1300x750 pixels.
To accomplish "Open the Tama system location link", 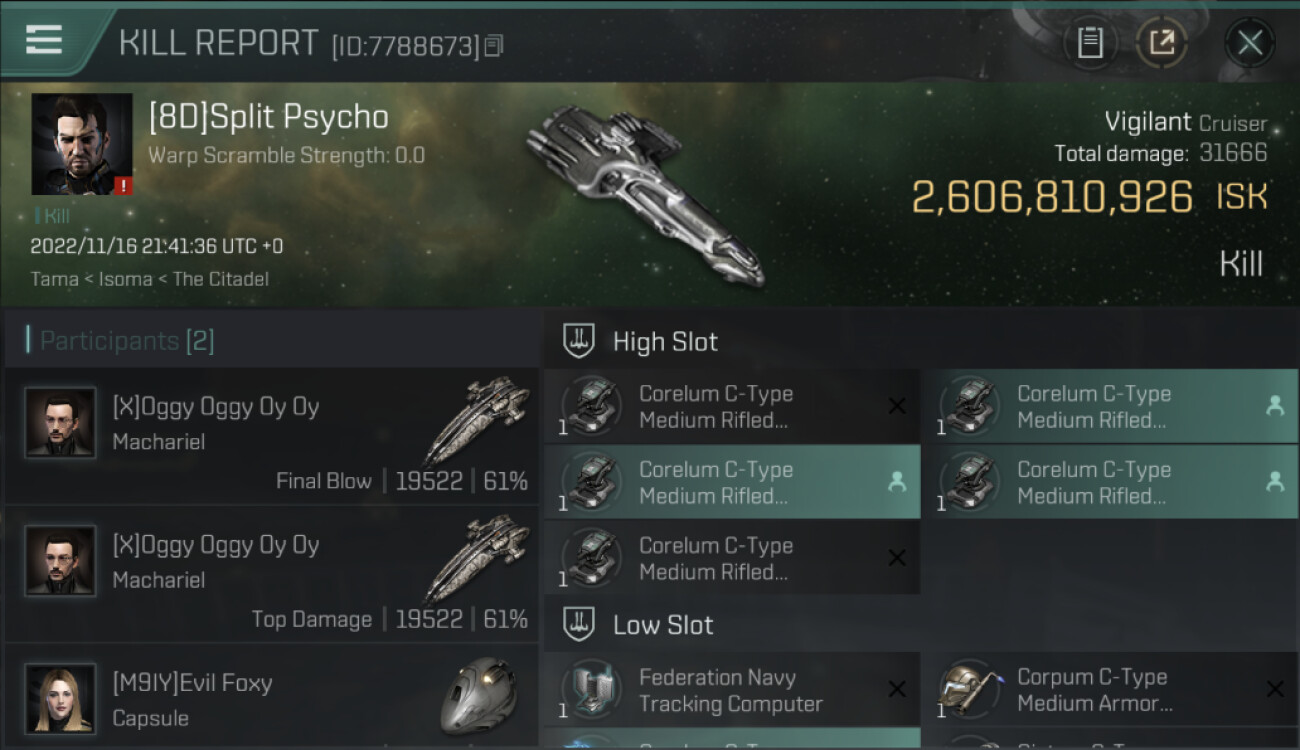I will pos(54,279).
